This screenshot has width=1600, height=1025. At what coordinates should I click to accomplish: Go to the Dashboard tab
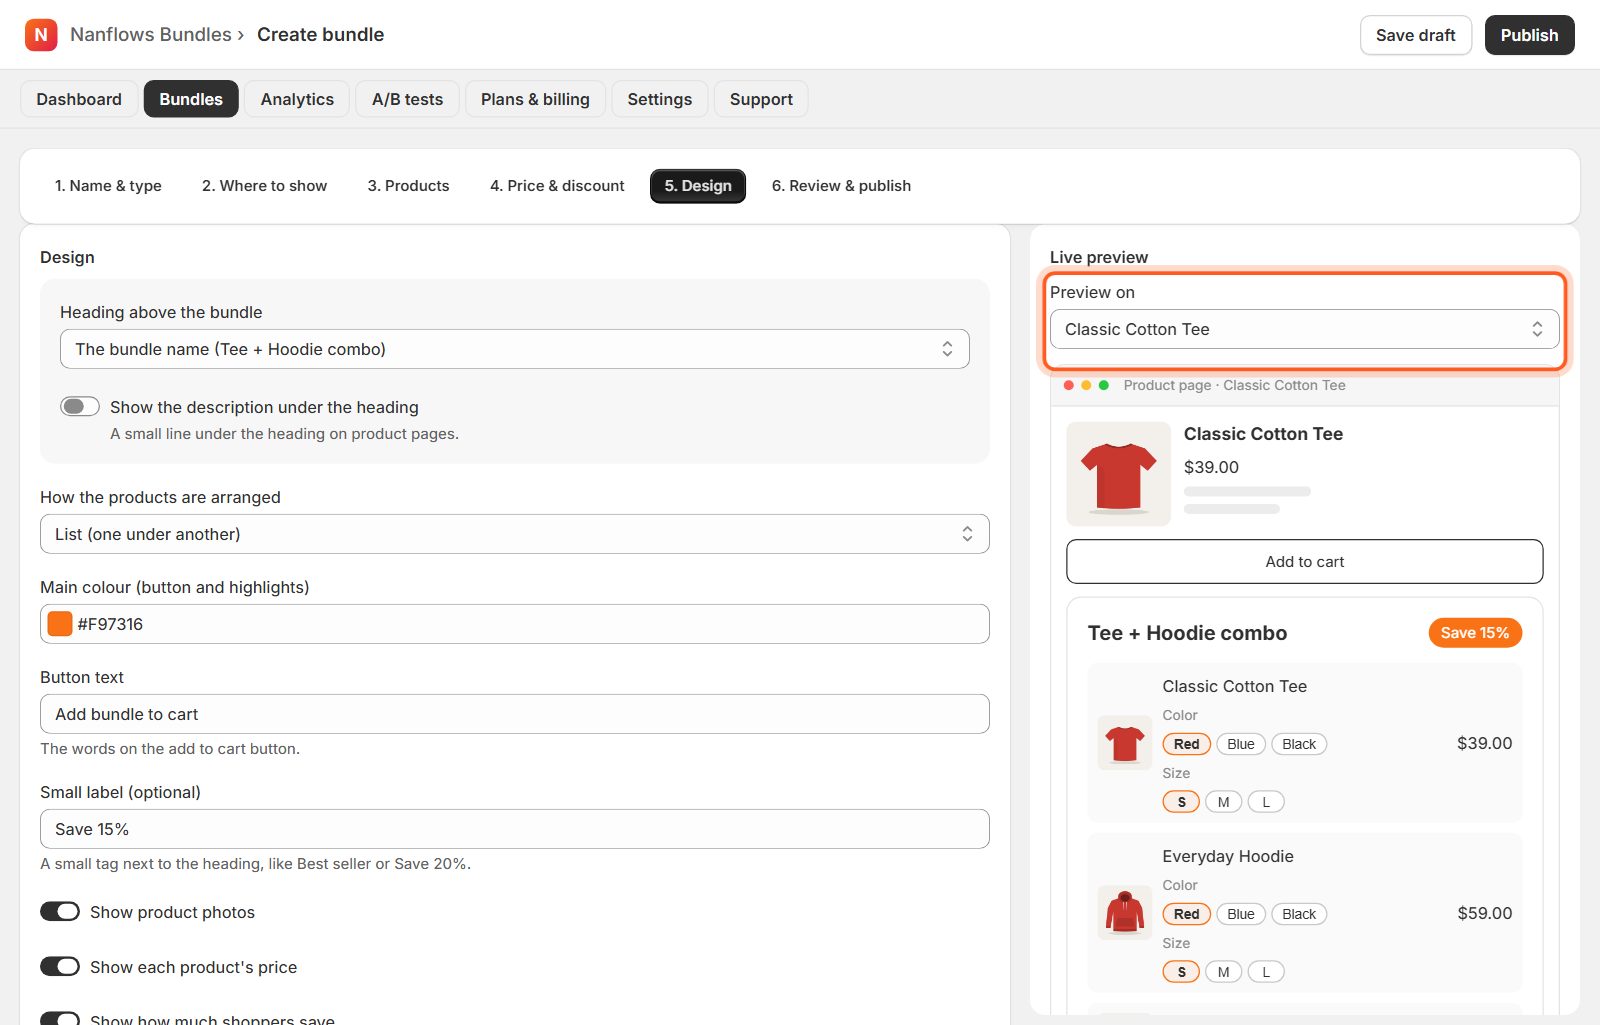pos(79,99)
